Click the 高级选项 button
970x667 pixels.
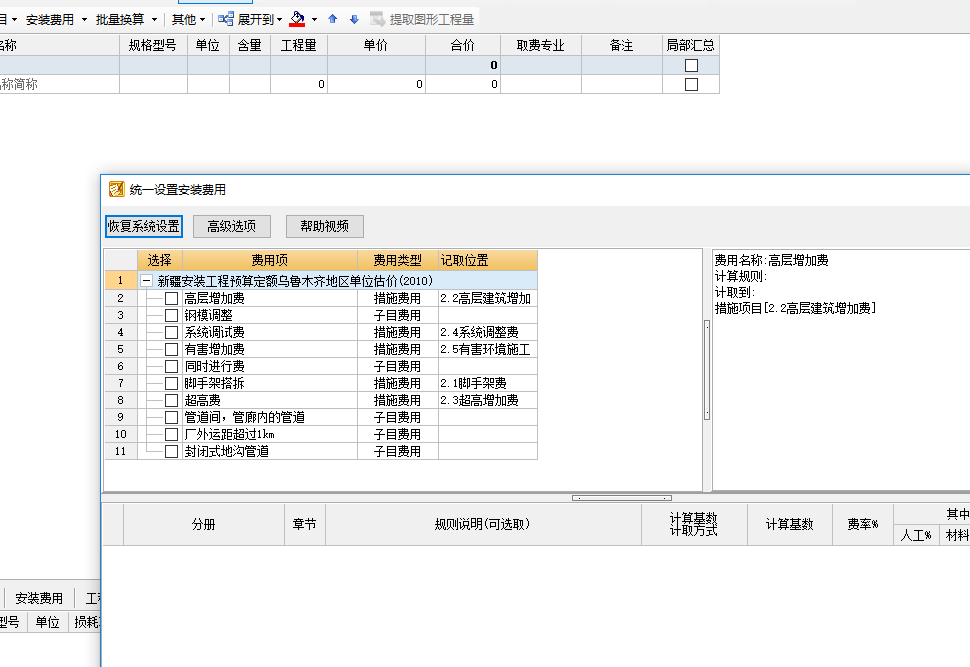click(x=231, y=226)
